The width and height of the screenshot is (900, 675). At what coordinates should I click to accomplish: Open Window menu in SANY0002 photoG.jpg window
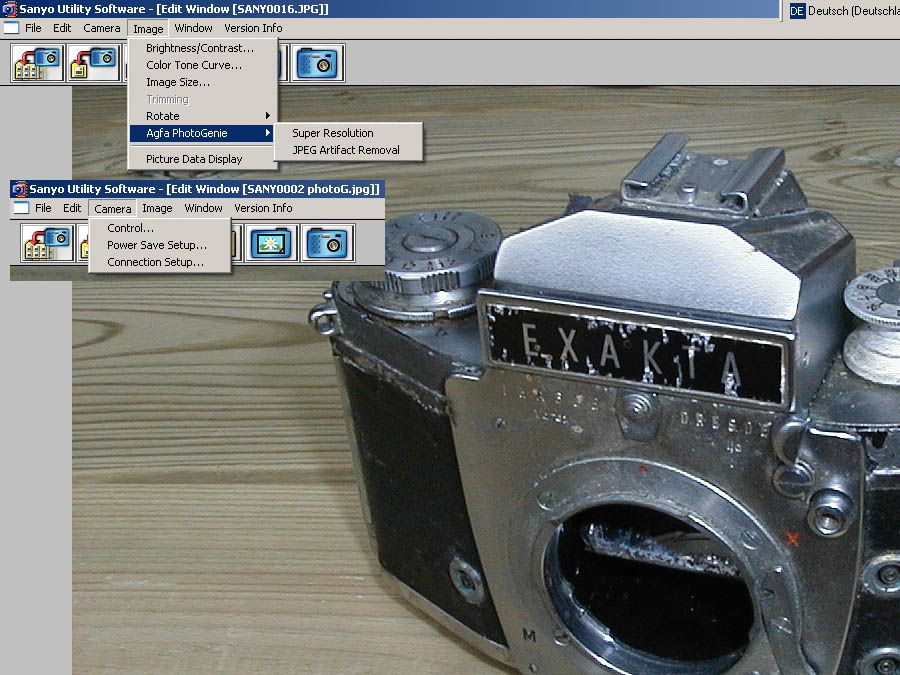click(x=203, y=208)
